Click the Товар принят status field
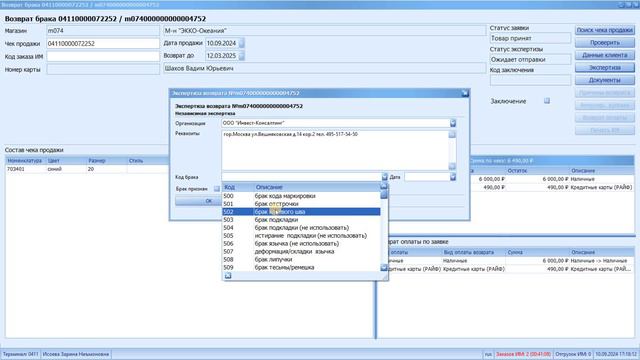This screenshot has width=640, height=360. click(530, 38)
